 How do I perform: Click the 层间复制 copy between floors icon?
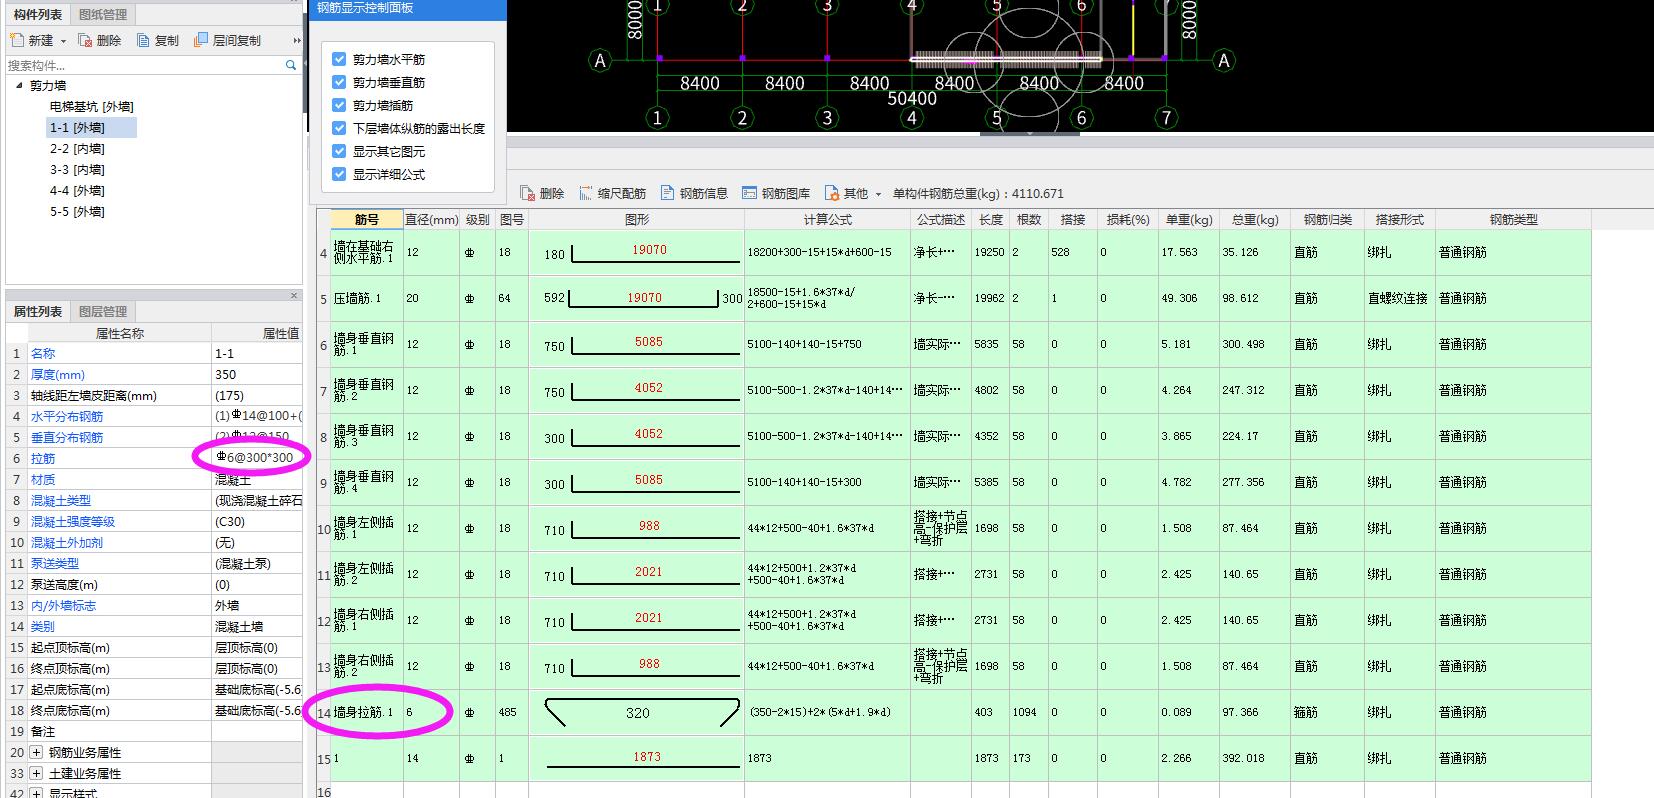tap(201, 41)
